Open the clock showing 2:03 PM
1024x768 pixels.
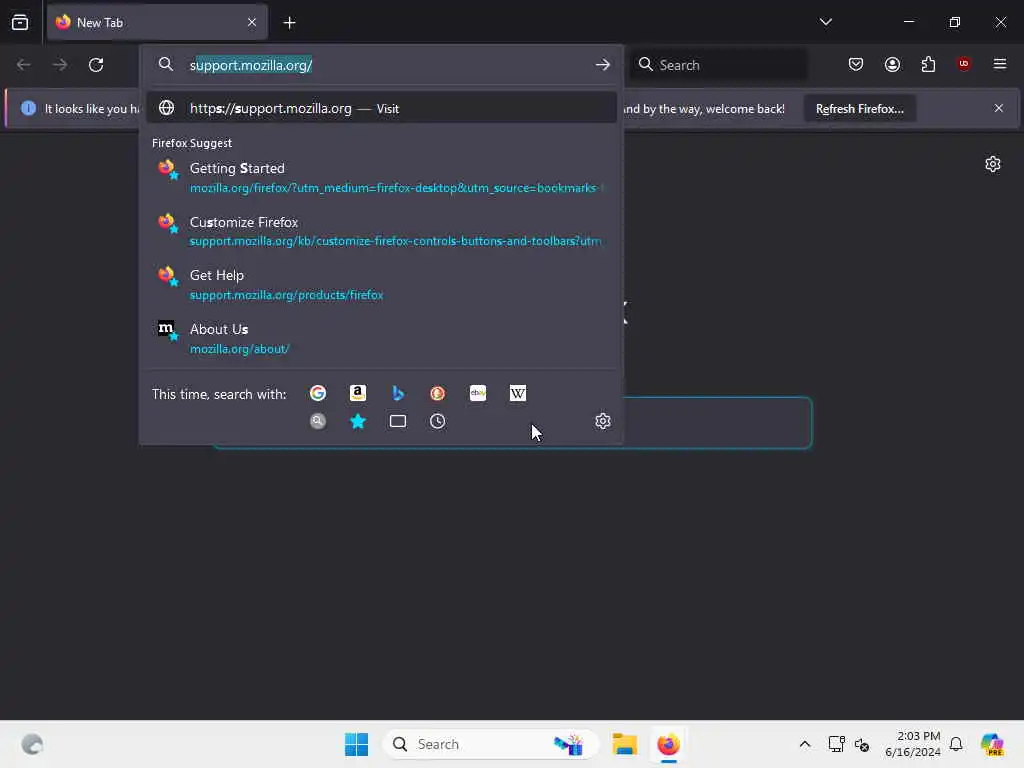(x=913, y=744)
